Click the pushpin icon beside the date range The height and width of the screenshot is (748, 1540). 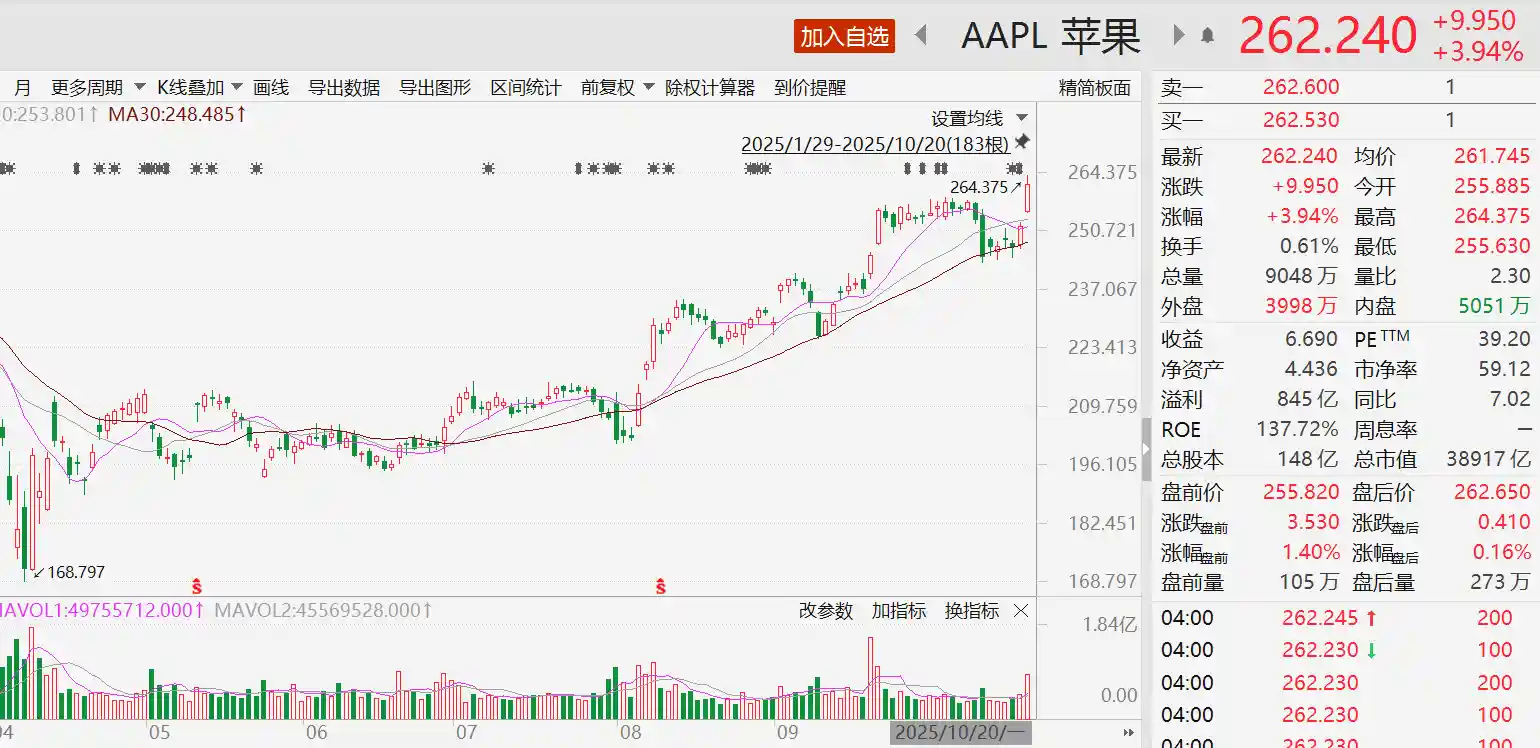coord(1021,142)
